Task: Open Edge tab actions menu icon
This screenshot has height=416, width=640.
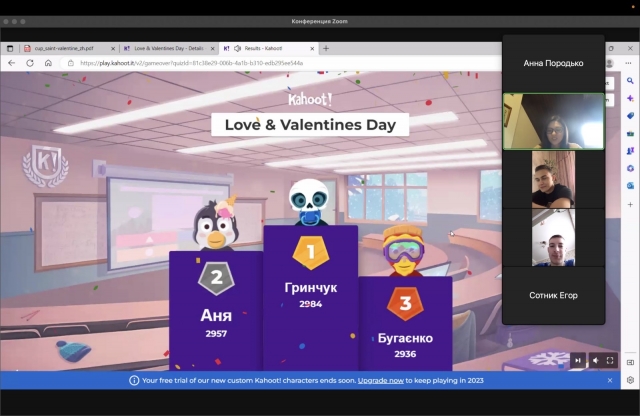Action: tap(10, 49)
